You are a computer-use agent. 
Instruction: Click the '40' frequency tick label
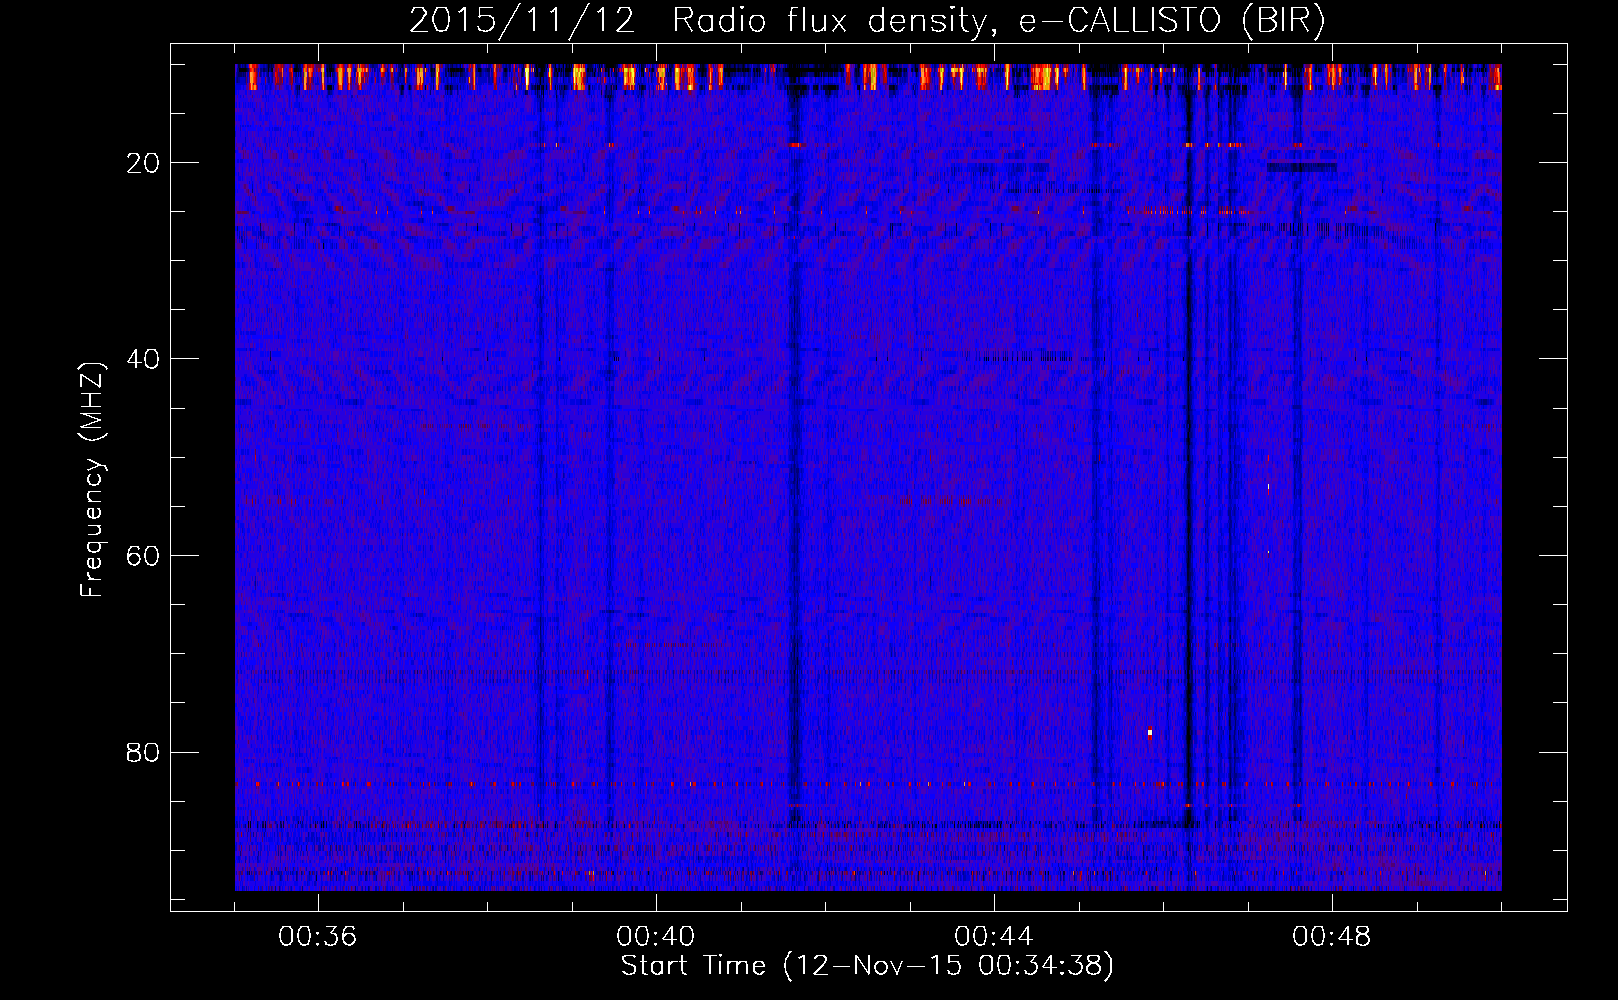(x=144, y=359)
